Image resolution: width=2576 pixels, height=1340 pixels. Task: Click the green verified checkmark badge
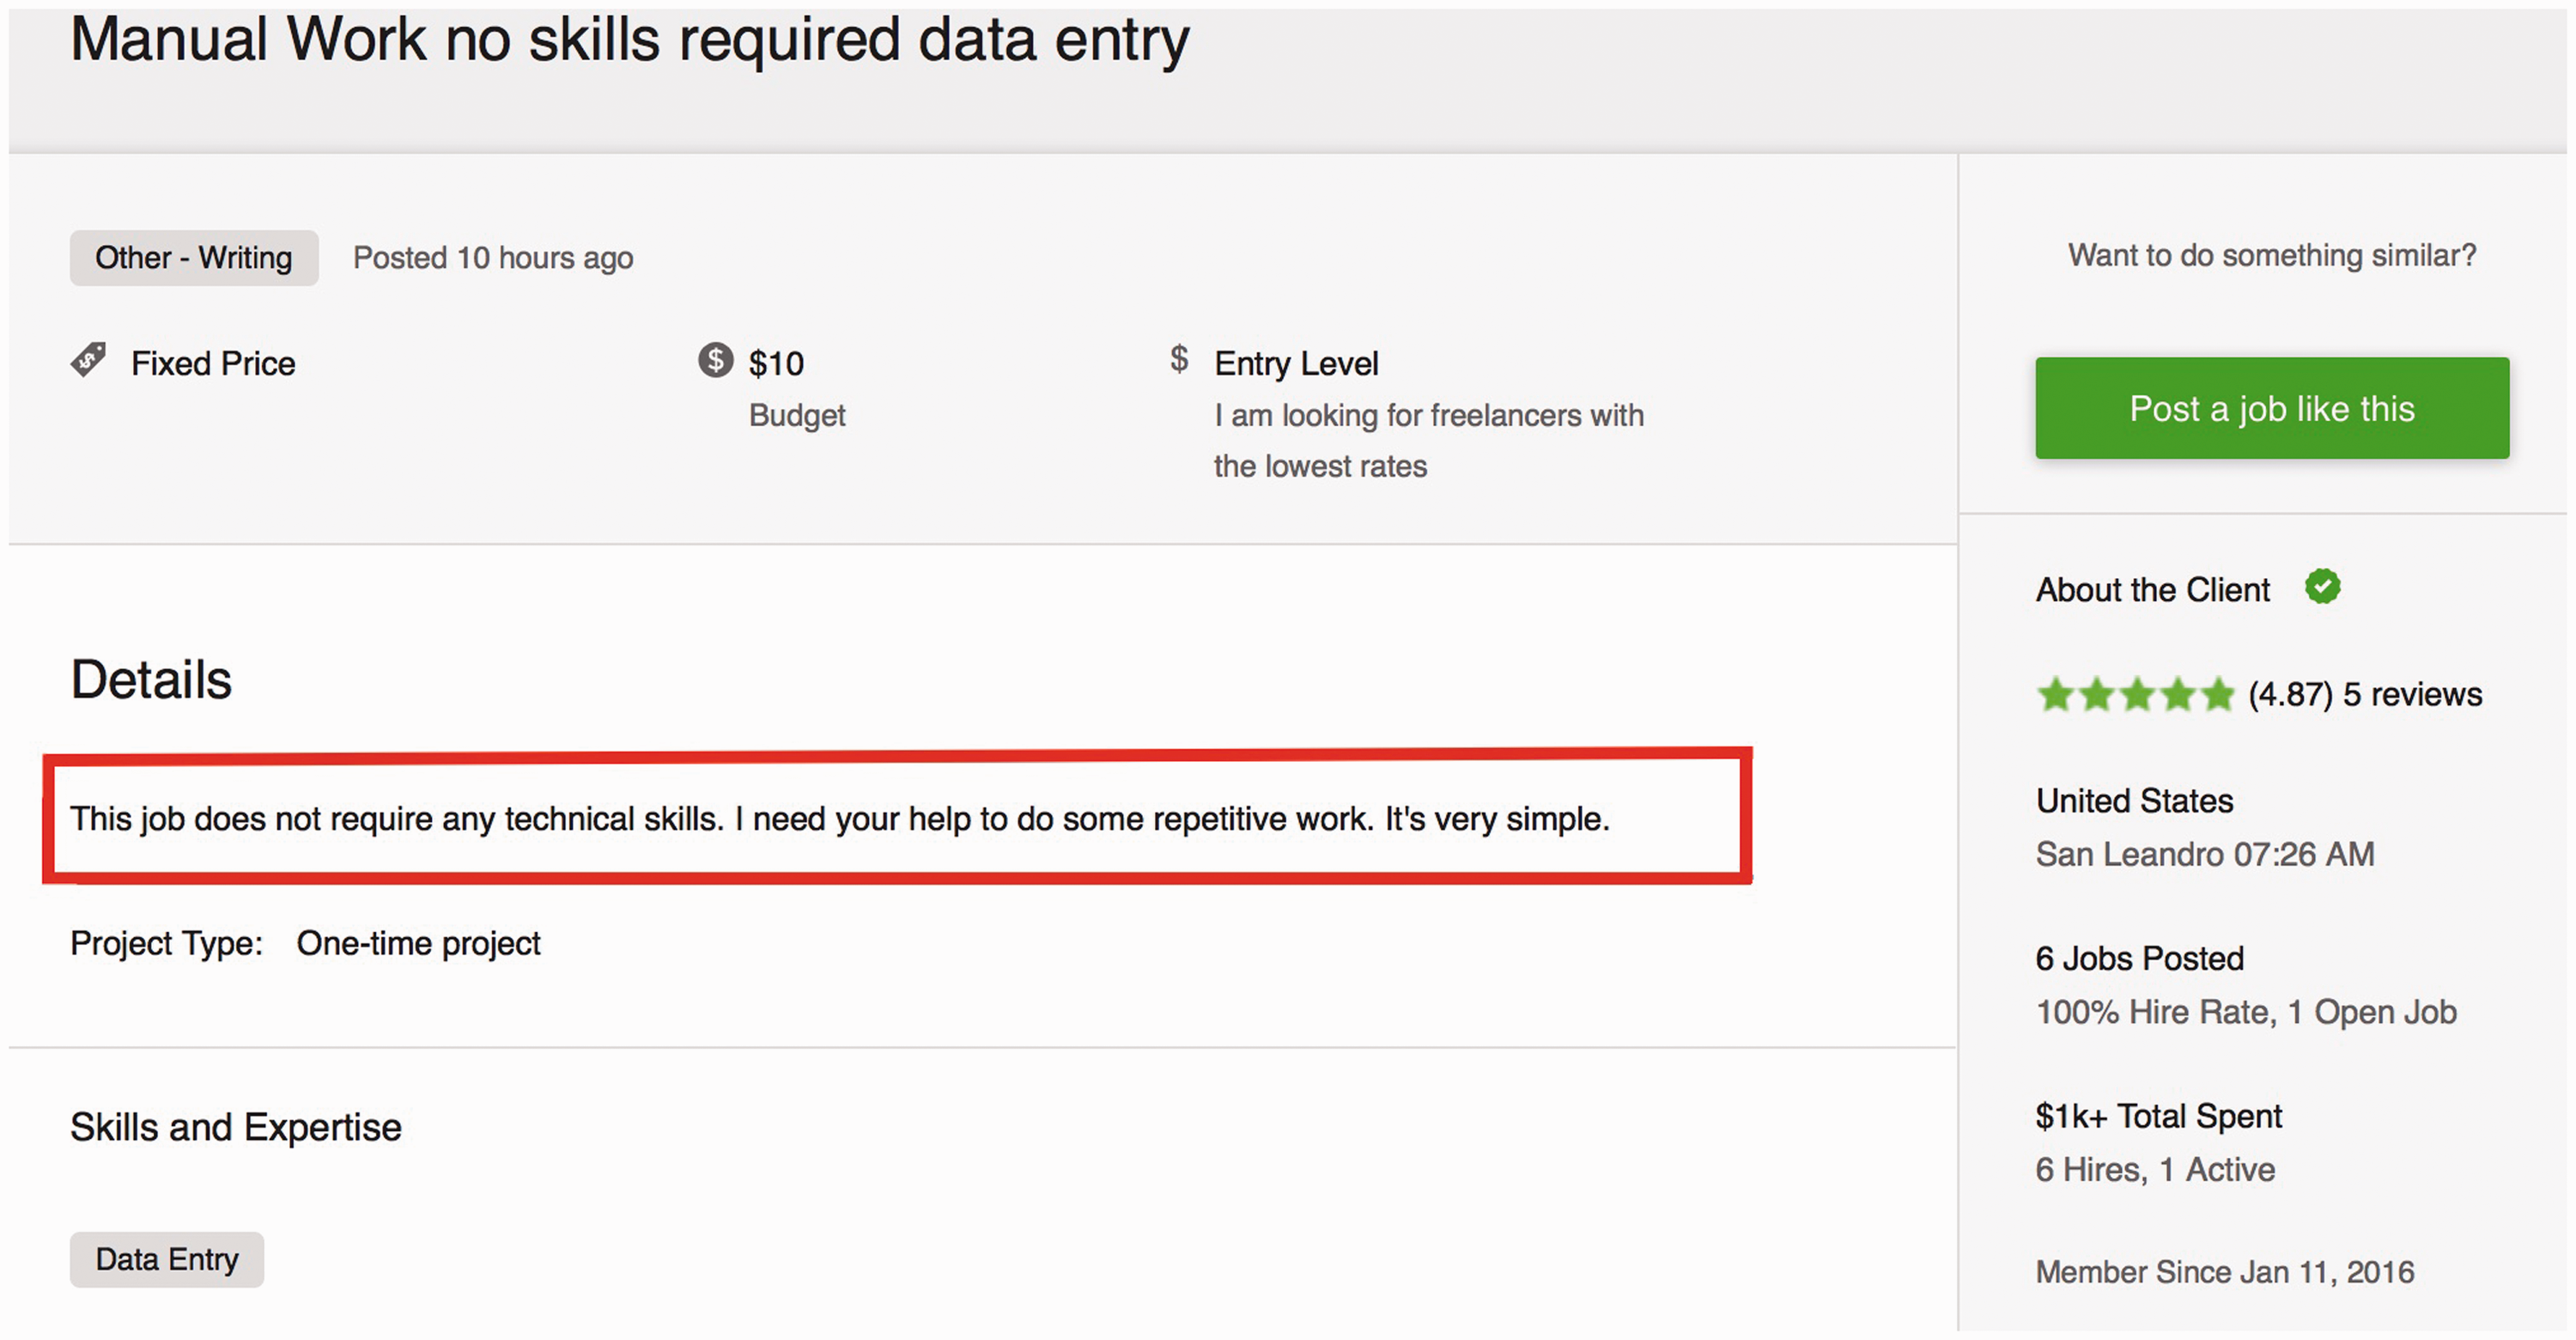(2322, 587)
